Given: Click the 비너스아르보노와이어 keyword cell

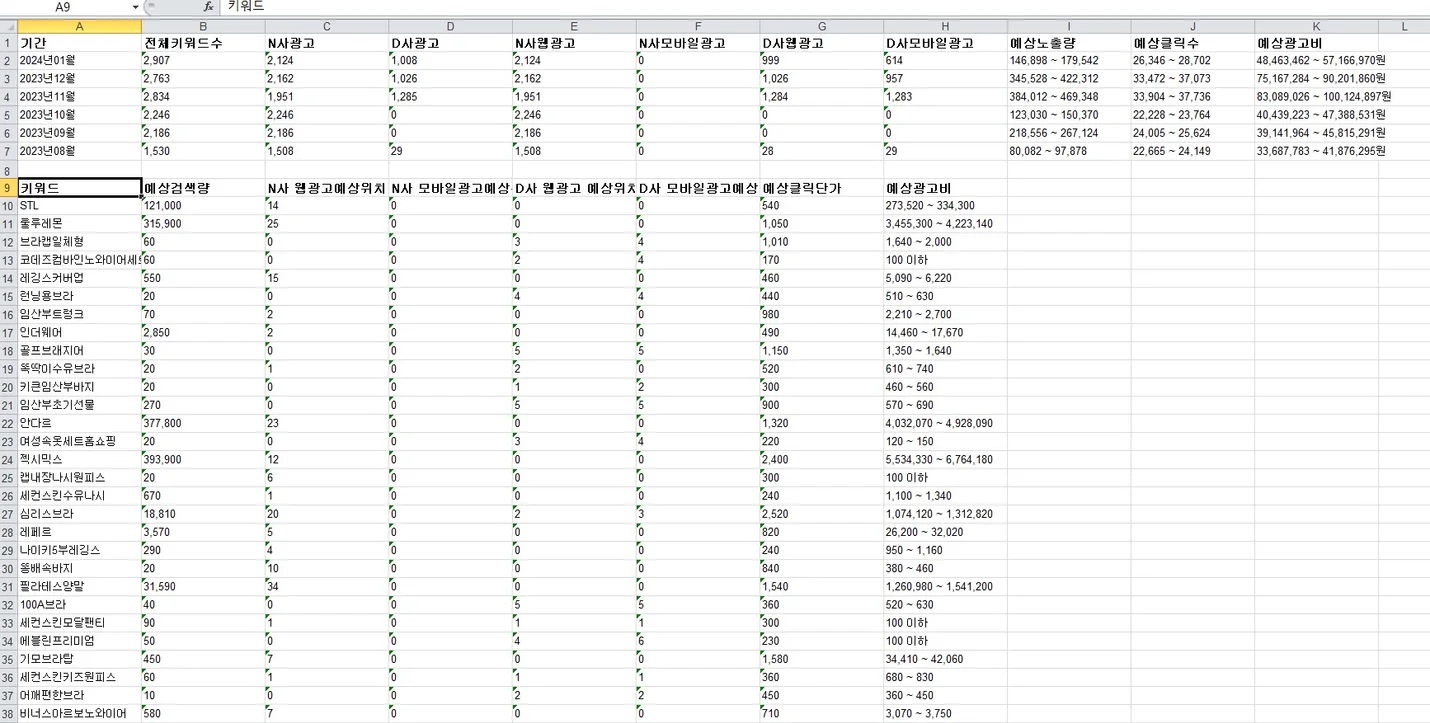Looking at the screenshot, I should [x=79, y=713].
